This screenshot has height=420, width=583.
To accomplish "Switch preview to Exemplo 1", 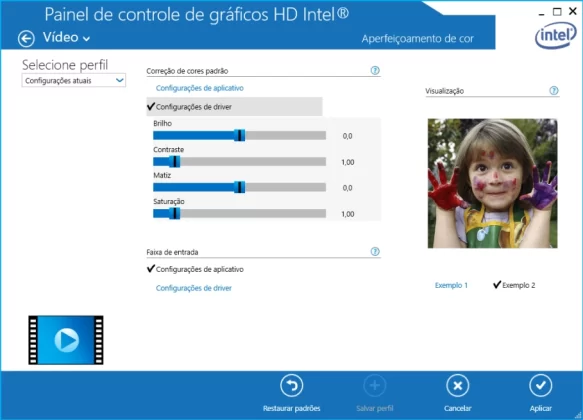I will click(x=451, y=285).
